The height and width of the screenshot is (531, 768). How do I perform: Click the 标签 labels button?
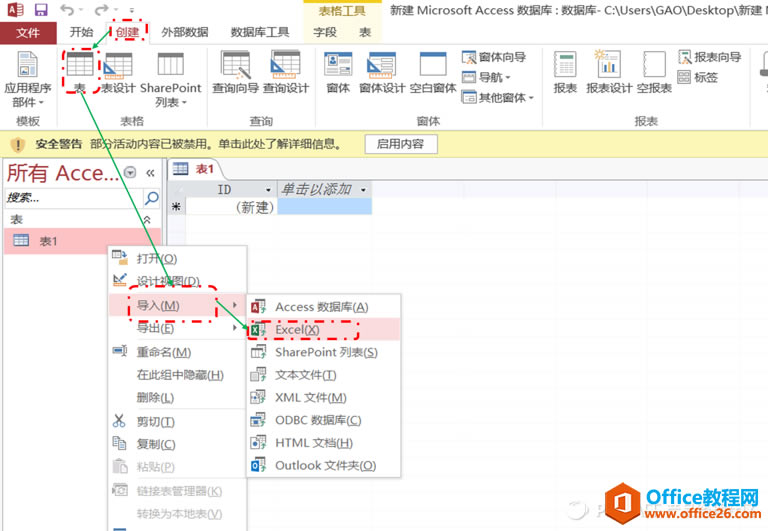pyautogui.click(x=698, y=77)
